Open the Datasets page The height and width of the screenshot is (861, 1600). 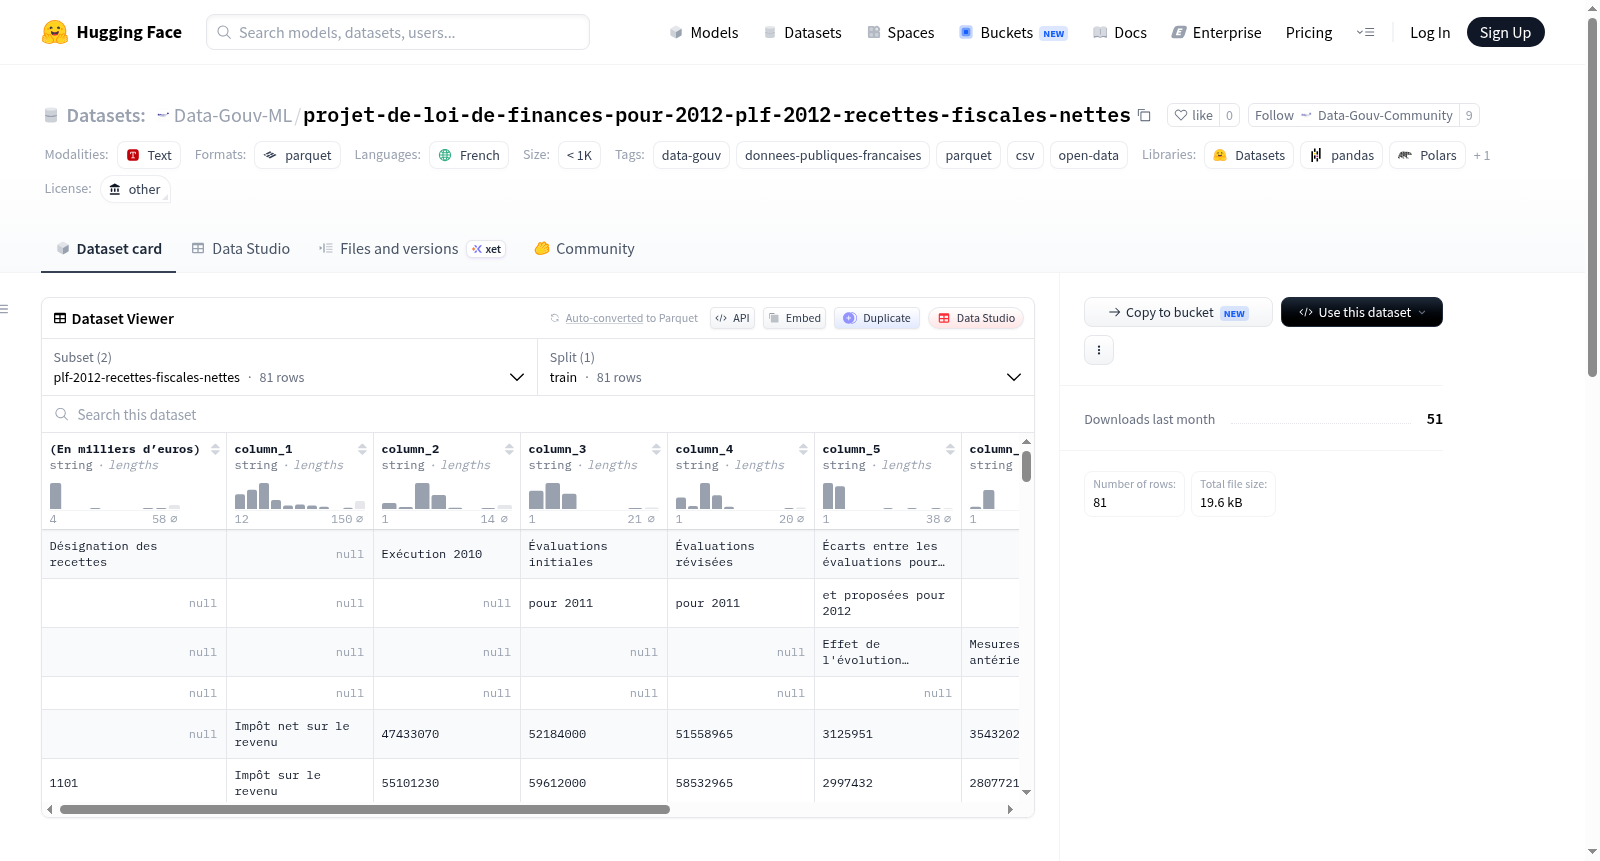[x=802, y=32]
